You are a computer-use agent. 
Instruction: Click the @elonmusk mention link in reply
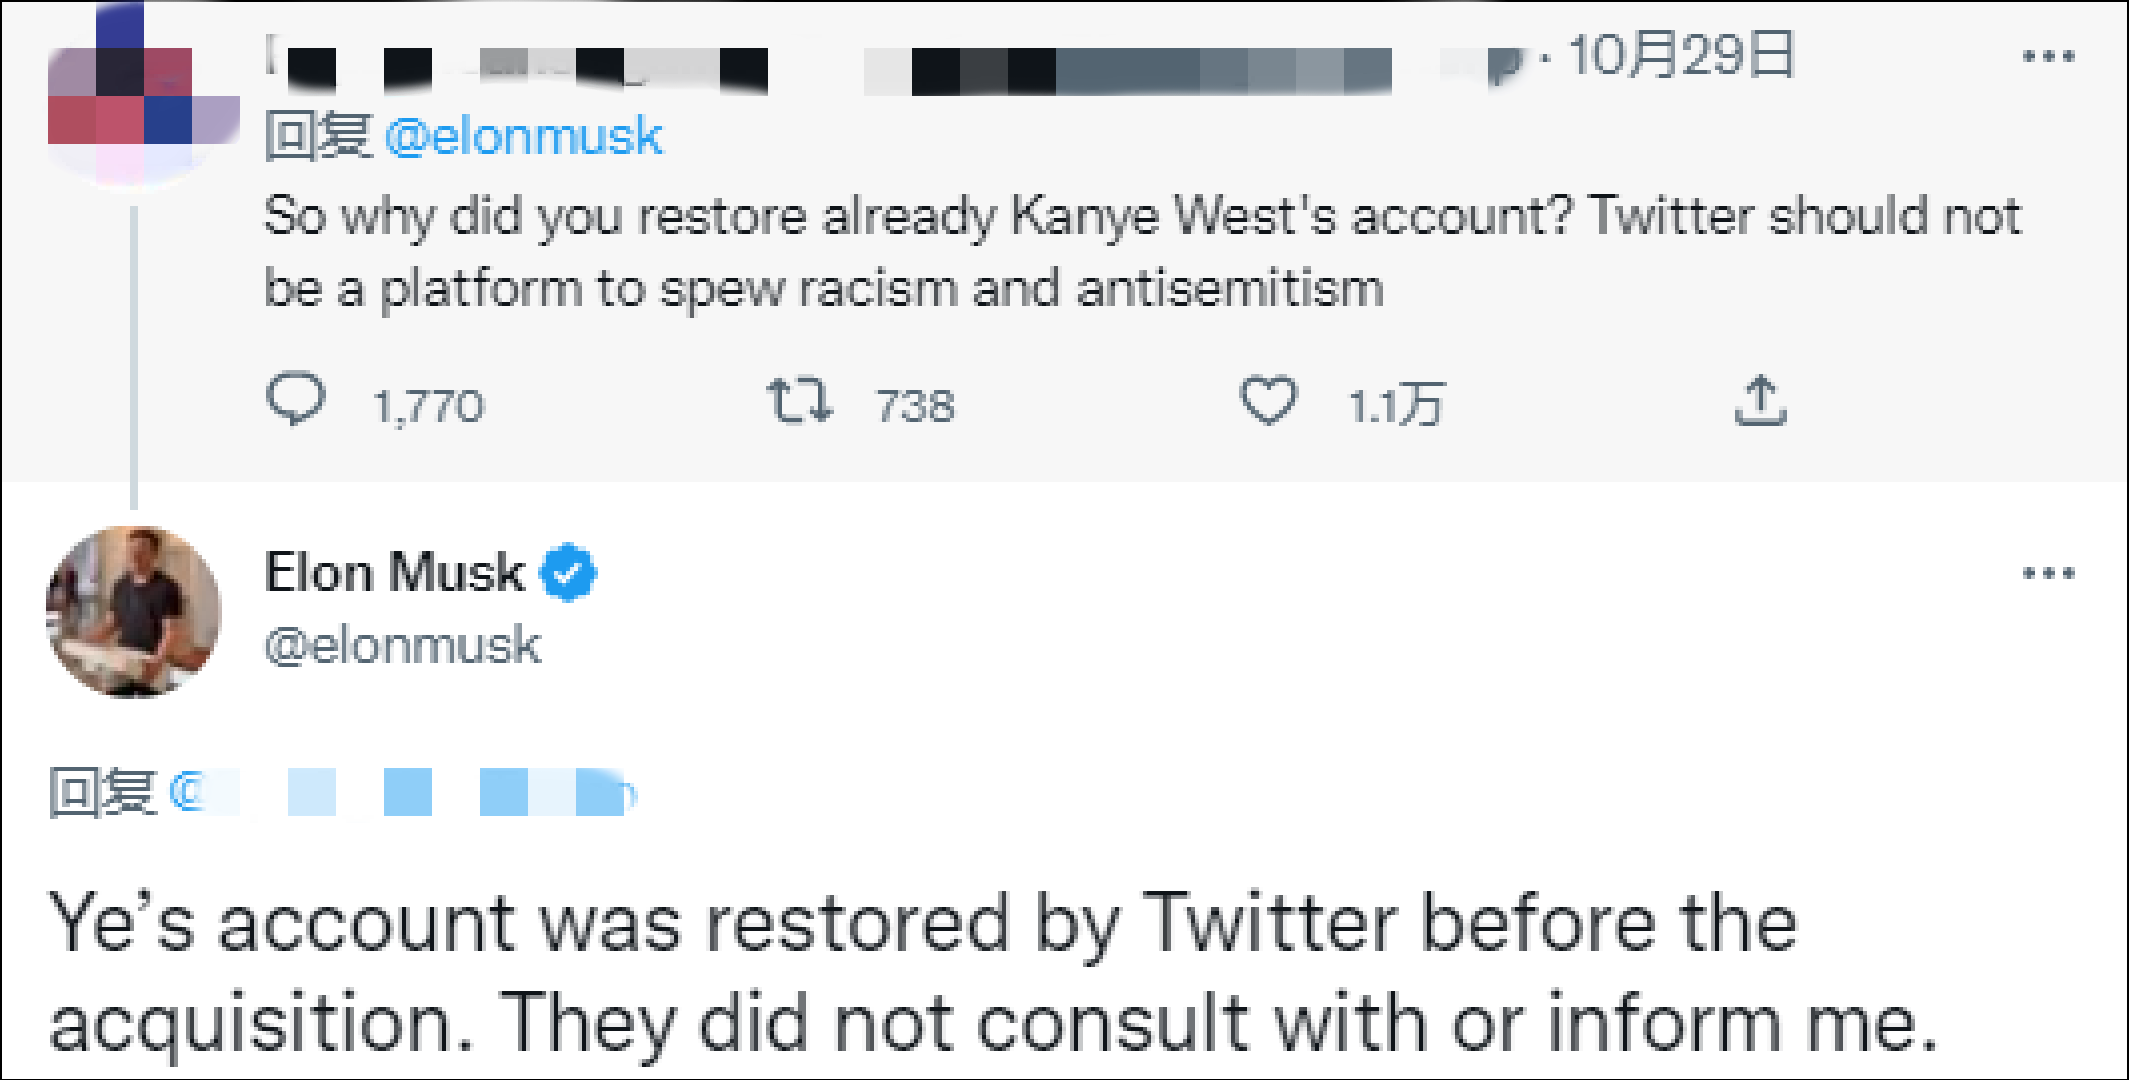pyautogui.click(x=522, y=137)
